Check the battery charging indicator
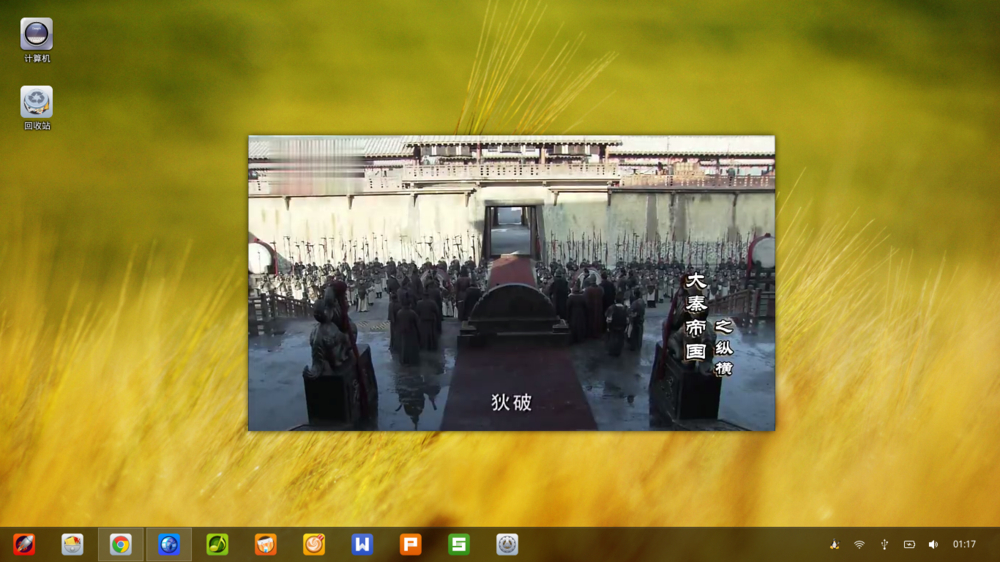 point(909,544)
